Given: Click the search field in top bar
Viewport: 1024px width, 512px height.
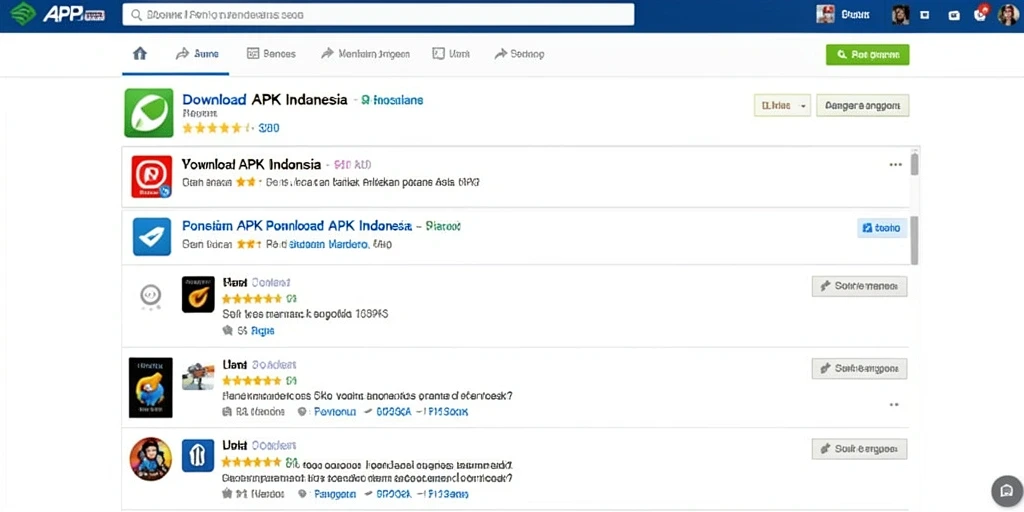Looking at the screenshot, I should [378, 14].
